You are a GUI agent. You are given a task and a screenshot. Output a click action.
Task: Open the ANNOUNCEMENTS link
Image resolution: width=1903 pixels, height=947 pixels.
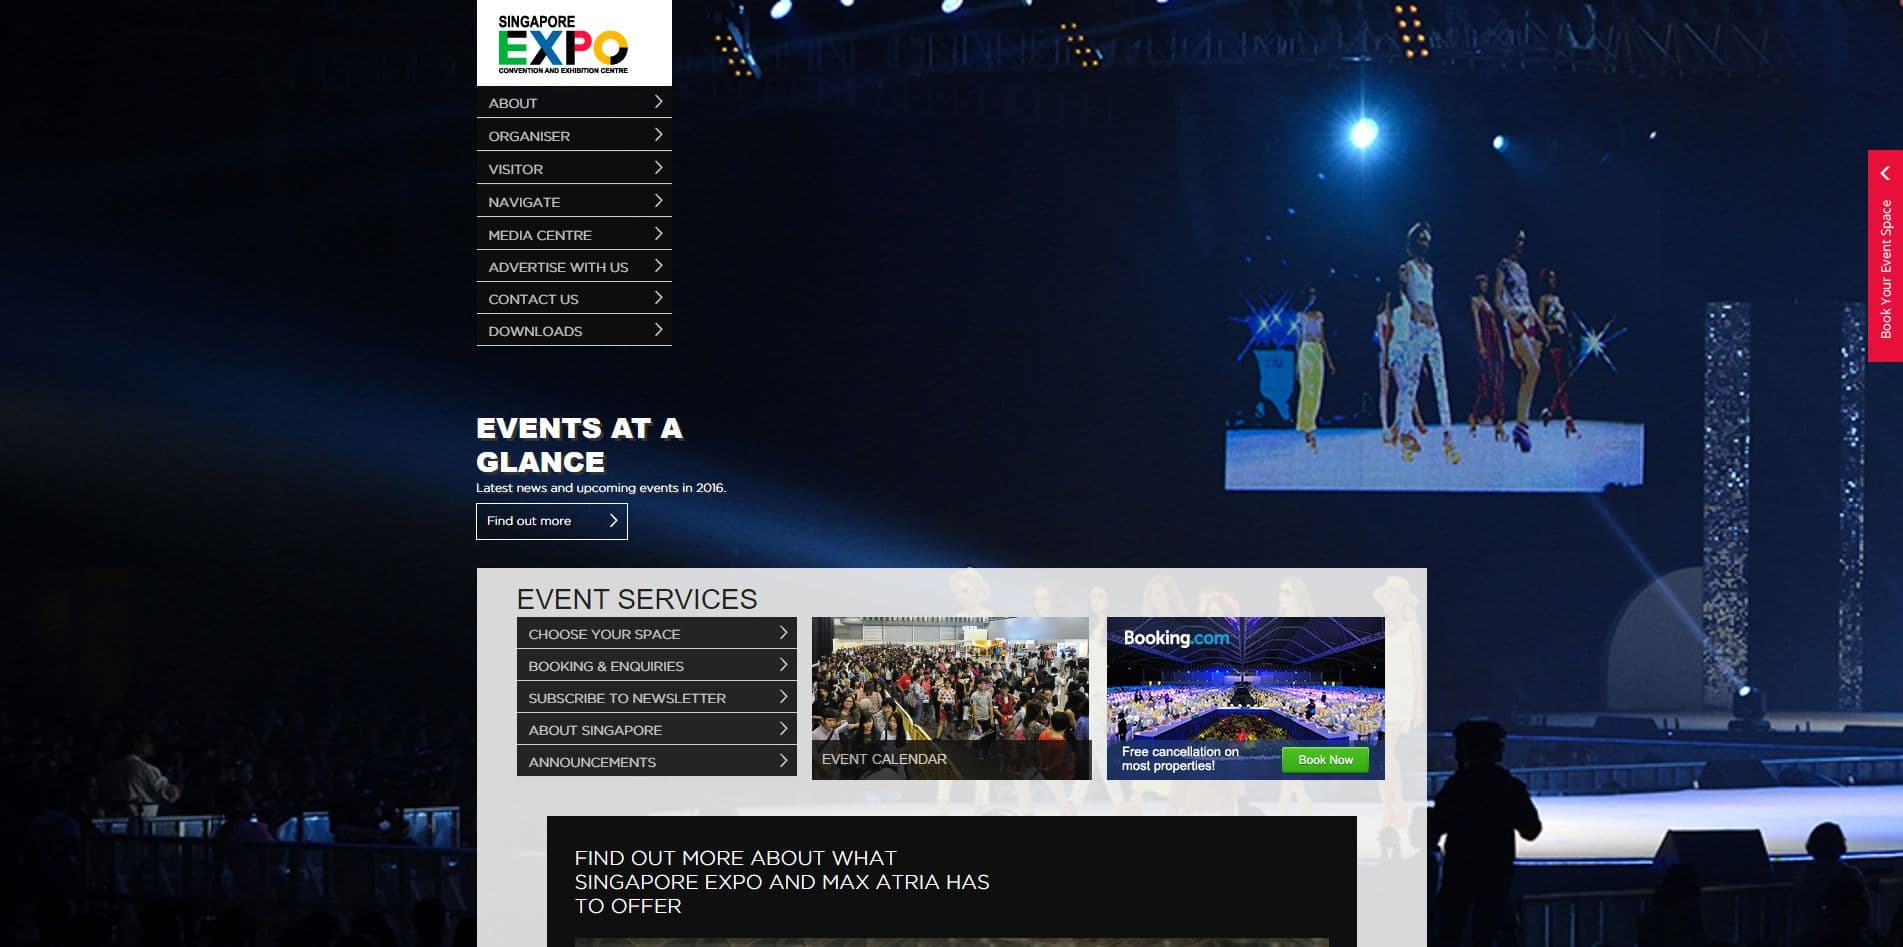point(657,761)
